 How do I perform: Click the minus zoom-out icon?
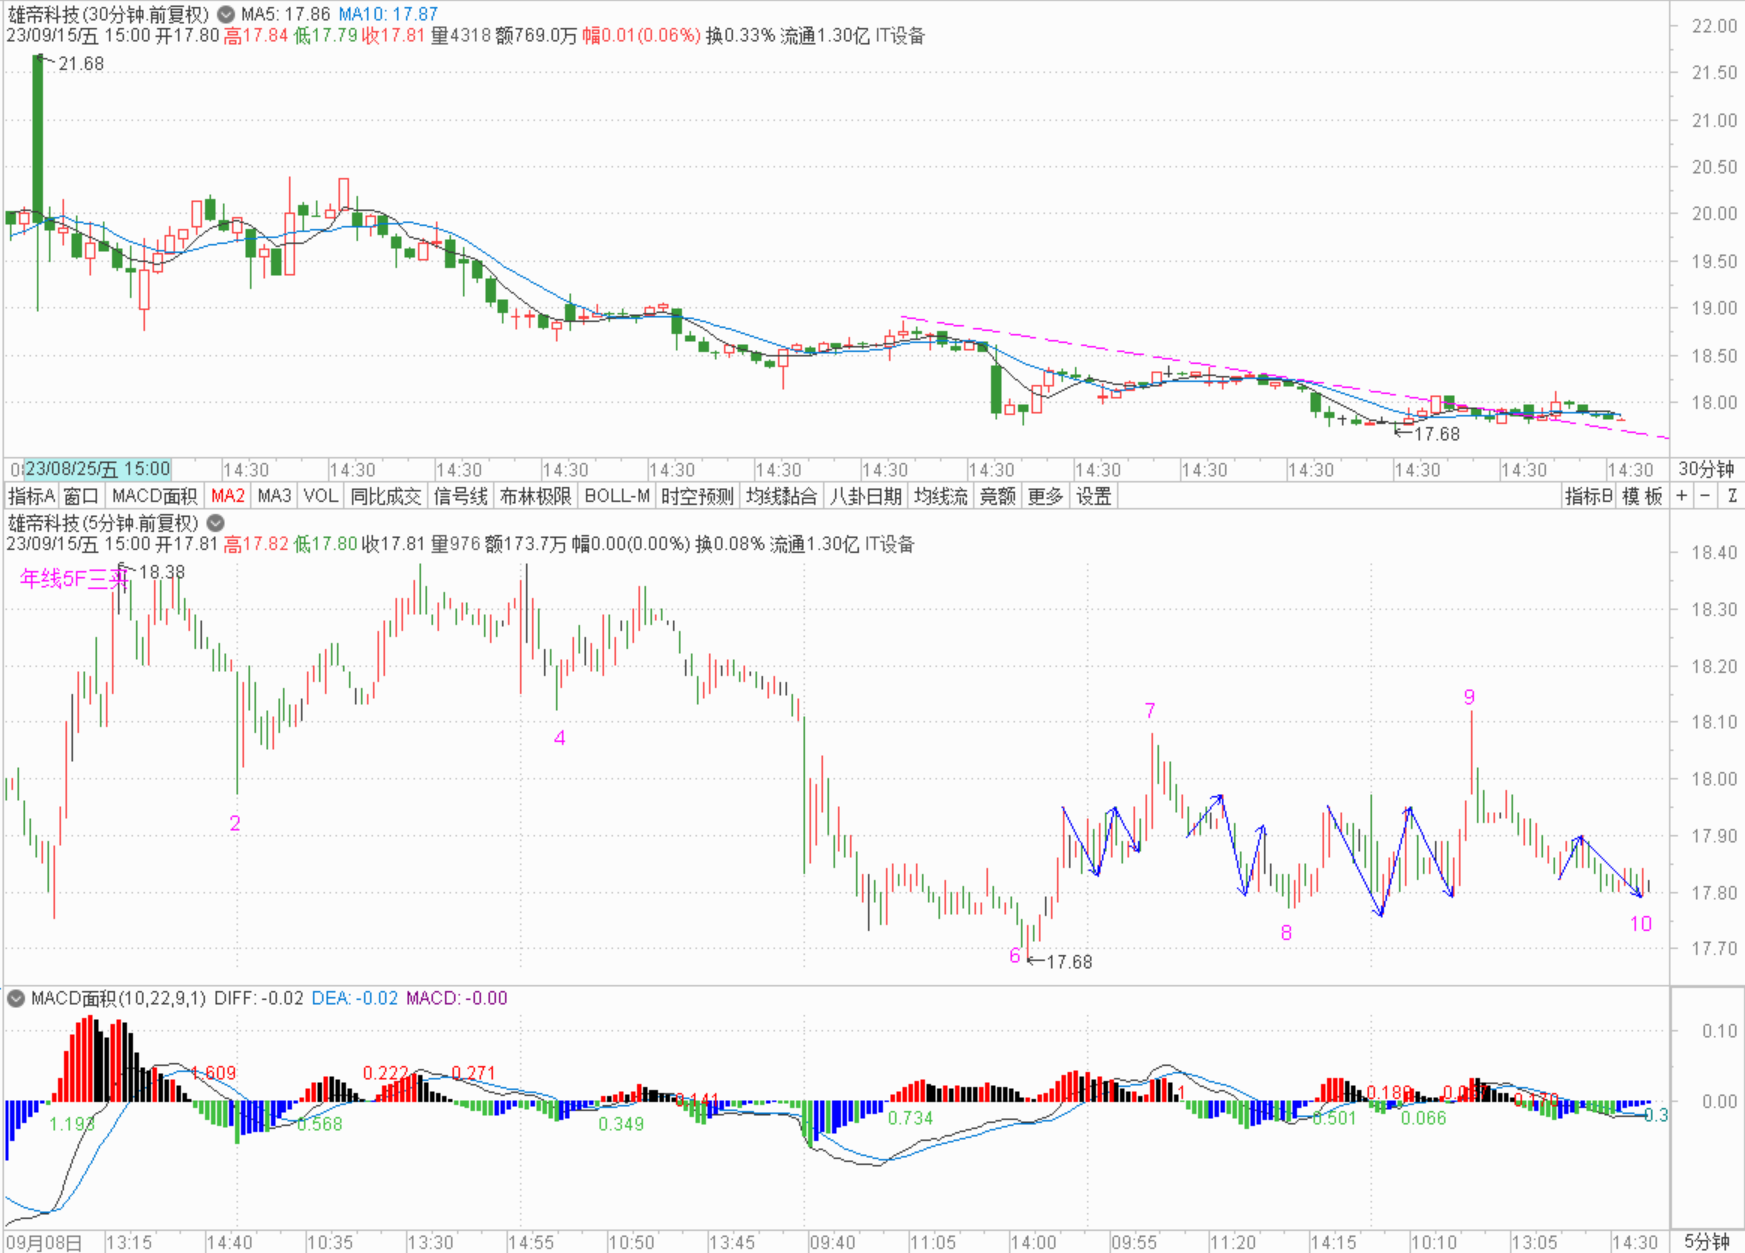(1706, 496)
